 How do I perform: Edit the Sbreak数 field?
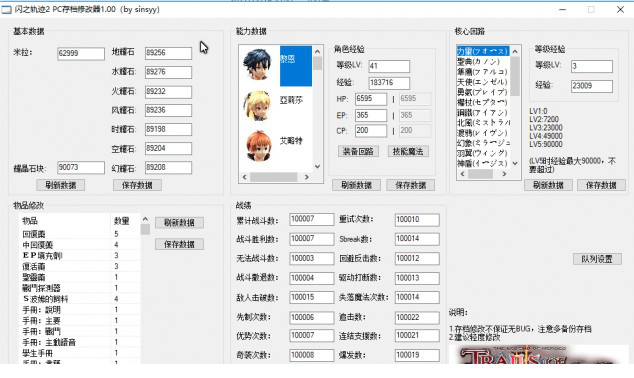[x=417, y=239]
